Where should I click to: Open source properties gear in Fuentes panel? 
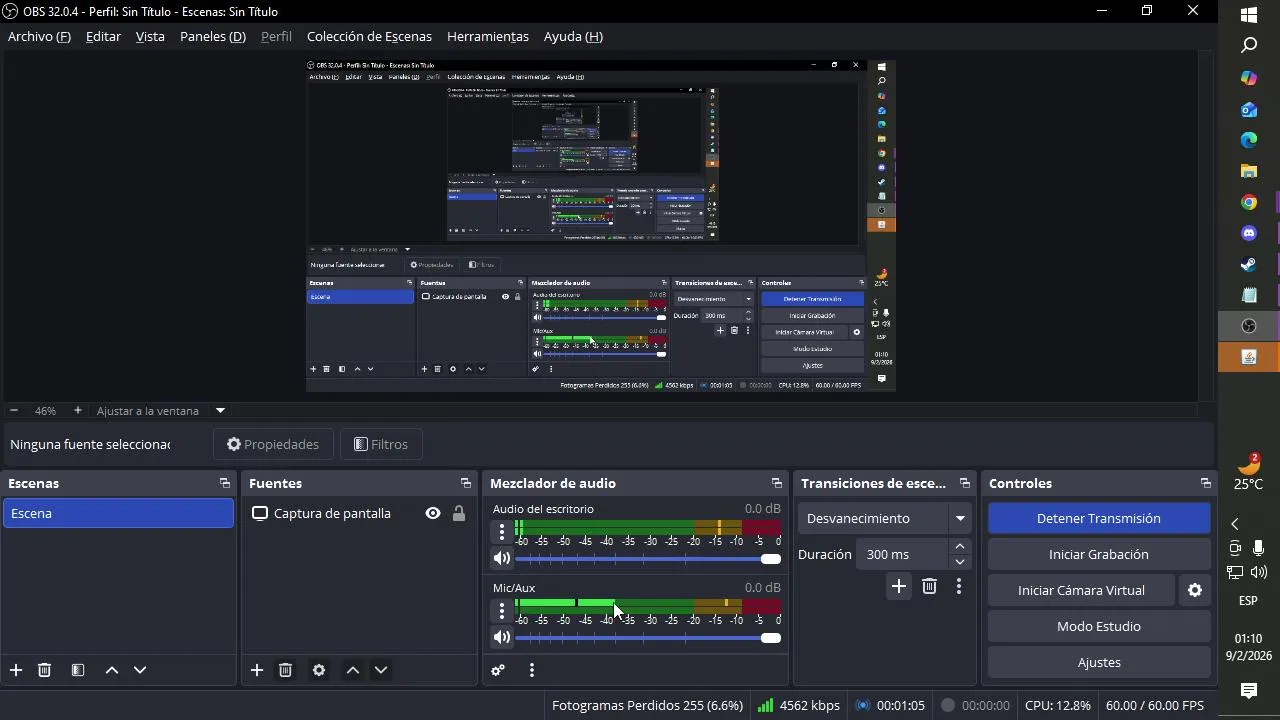click(319, 670)
